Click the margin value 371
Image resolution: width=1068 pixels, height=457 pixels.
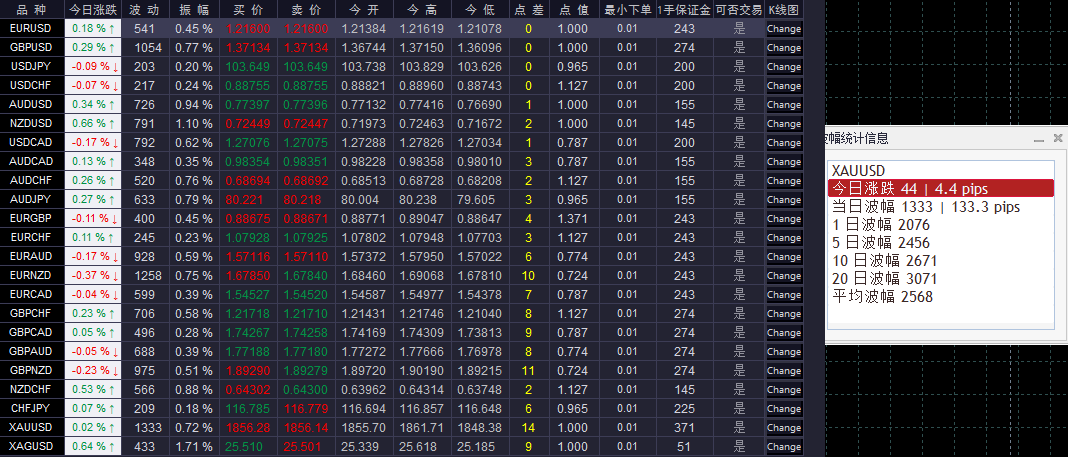point(685,428)
